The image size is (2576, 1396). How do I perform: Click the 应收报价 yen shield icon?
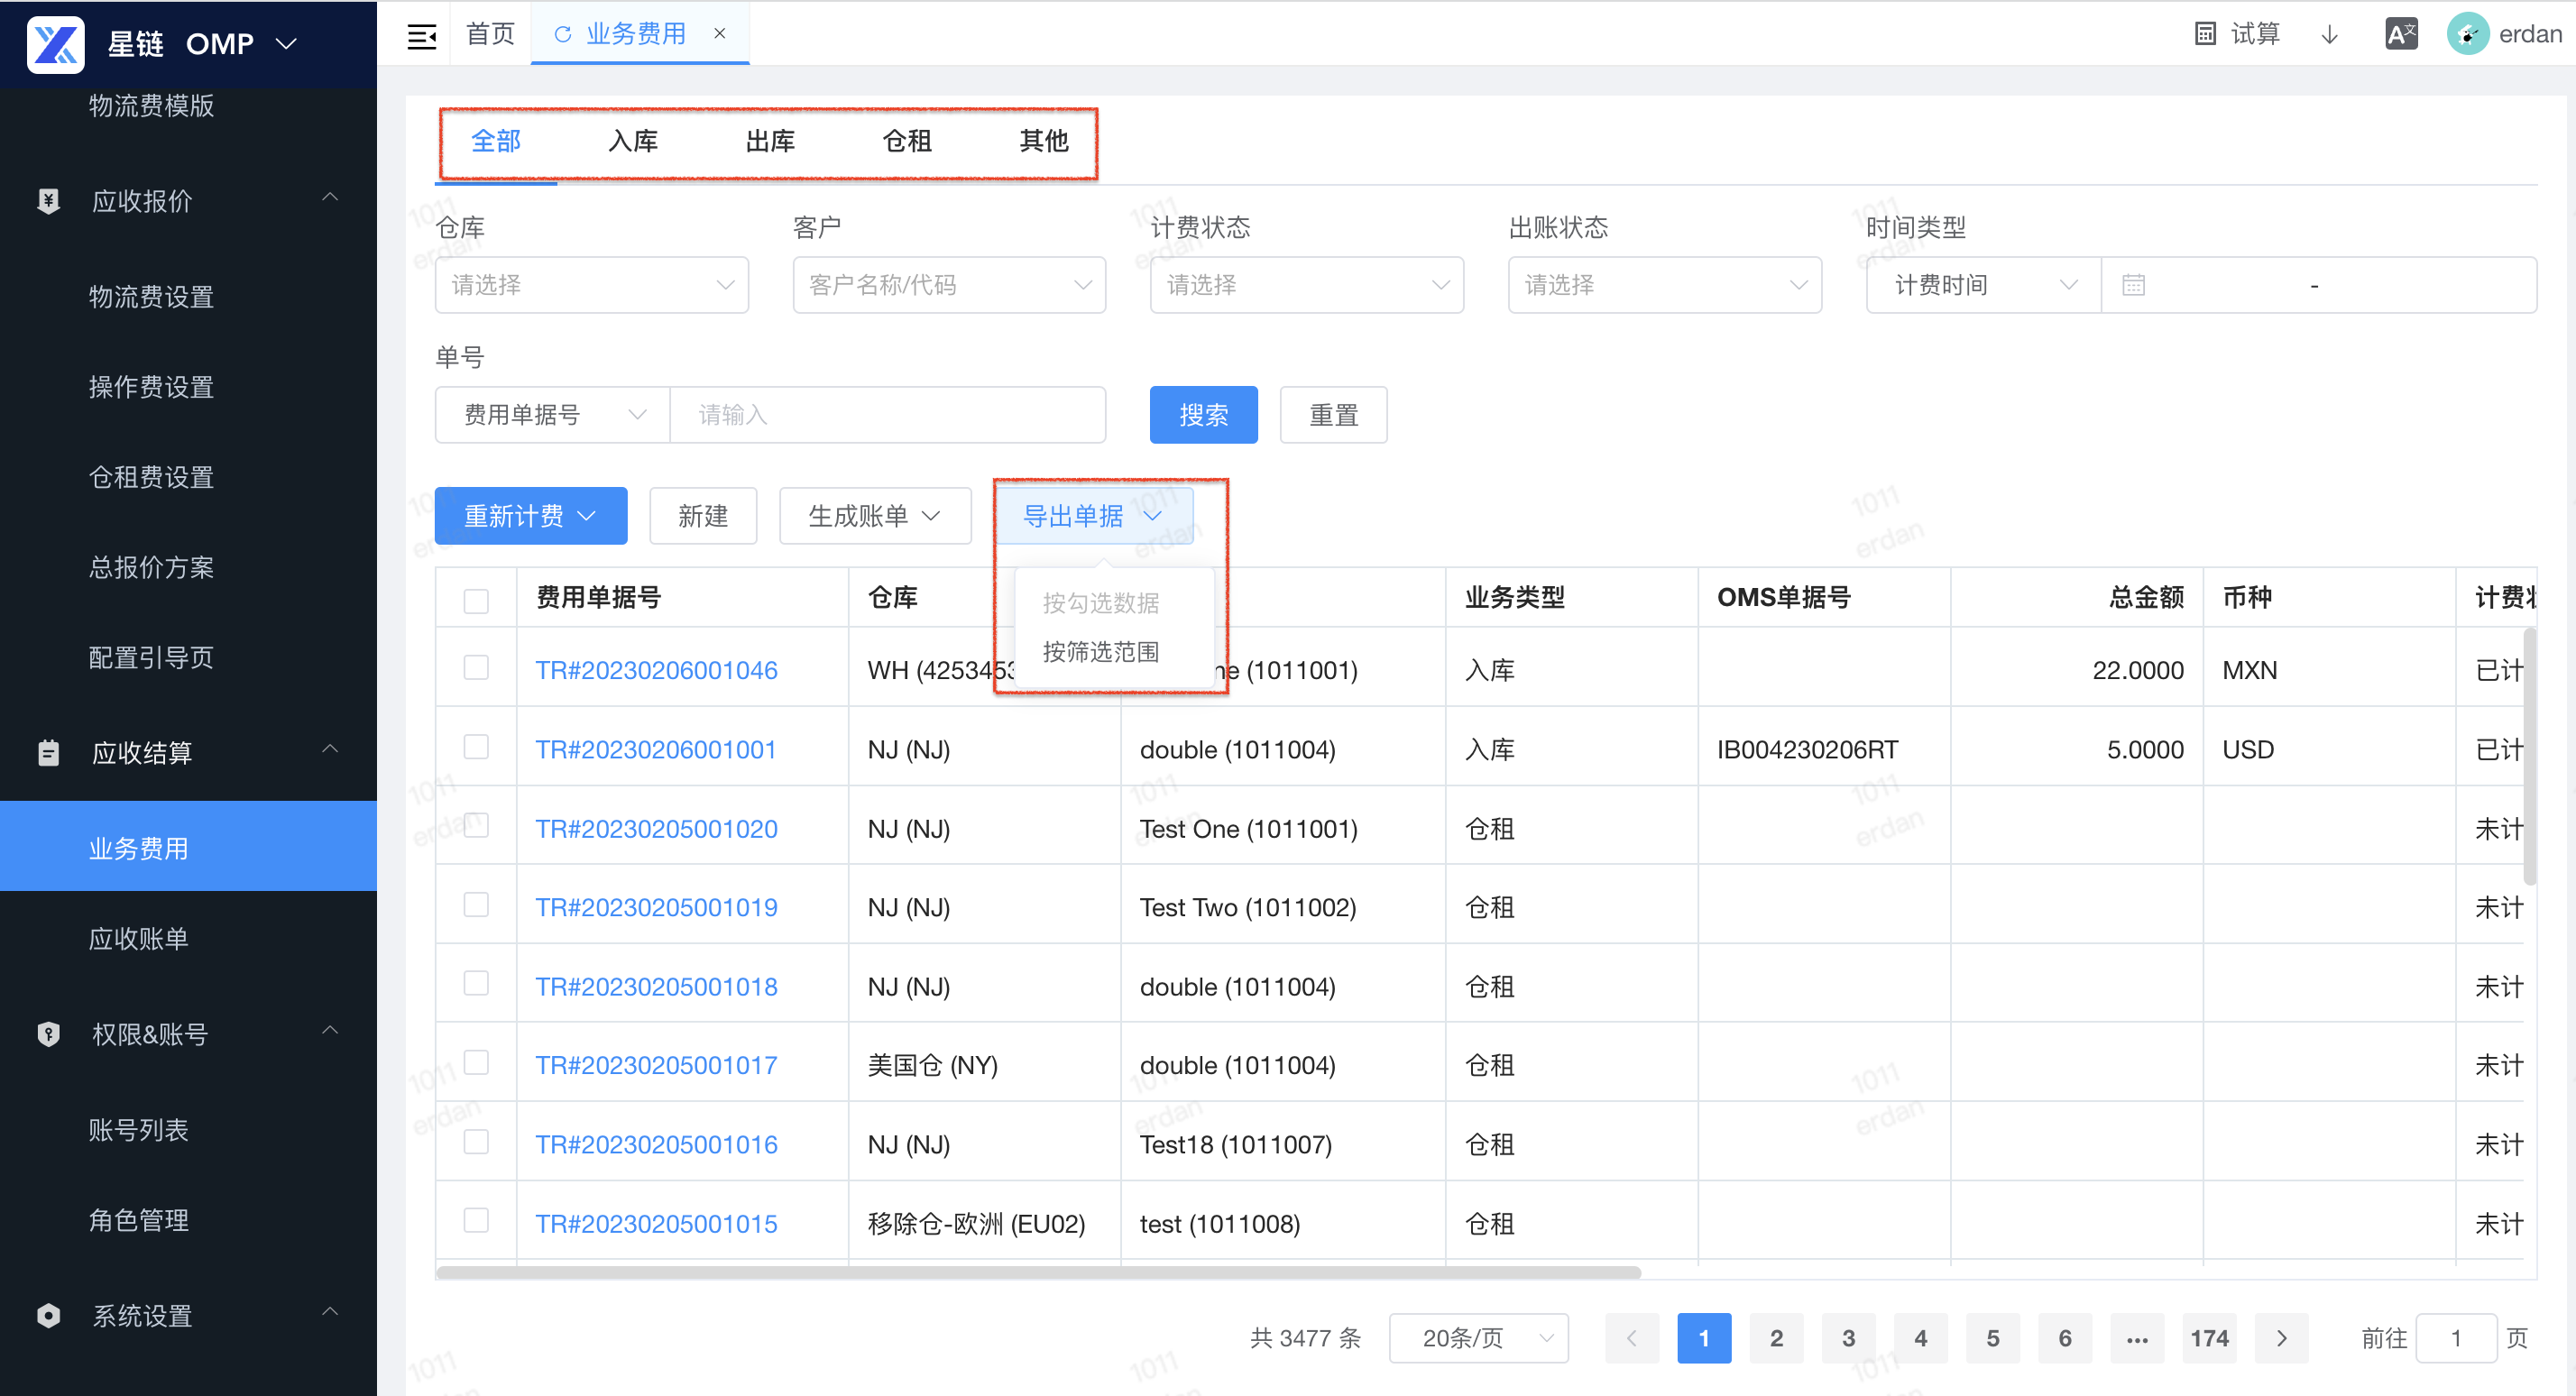tap(48, 201)
